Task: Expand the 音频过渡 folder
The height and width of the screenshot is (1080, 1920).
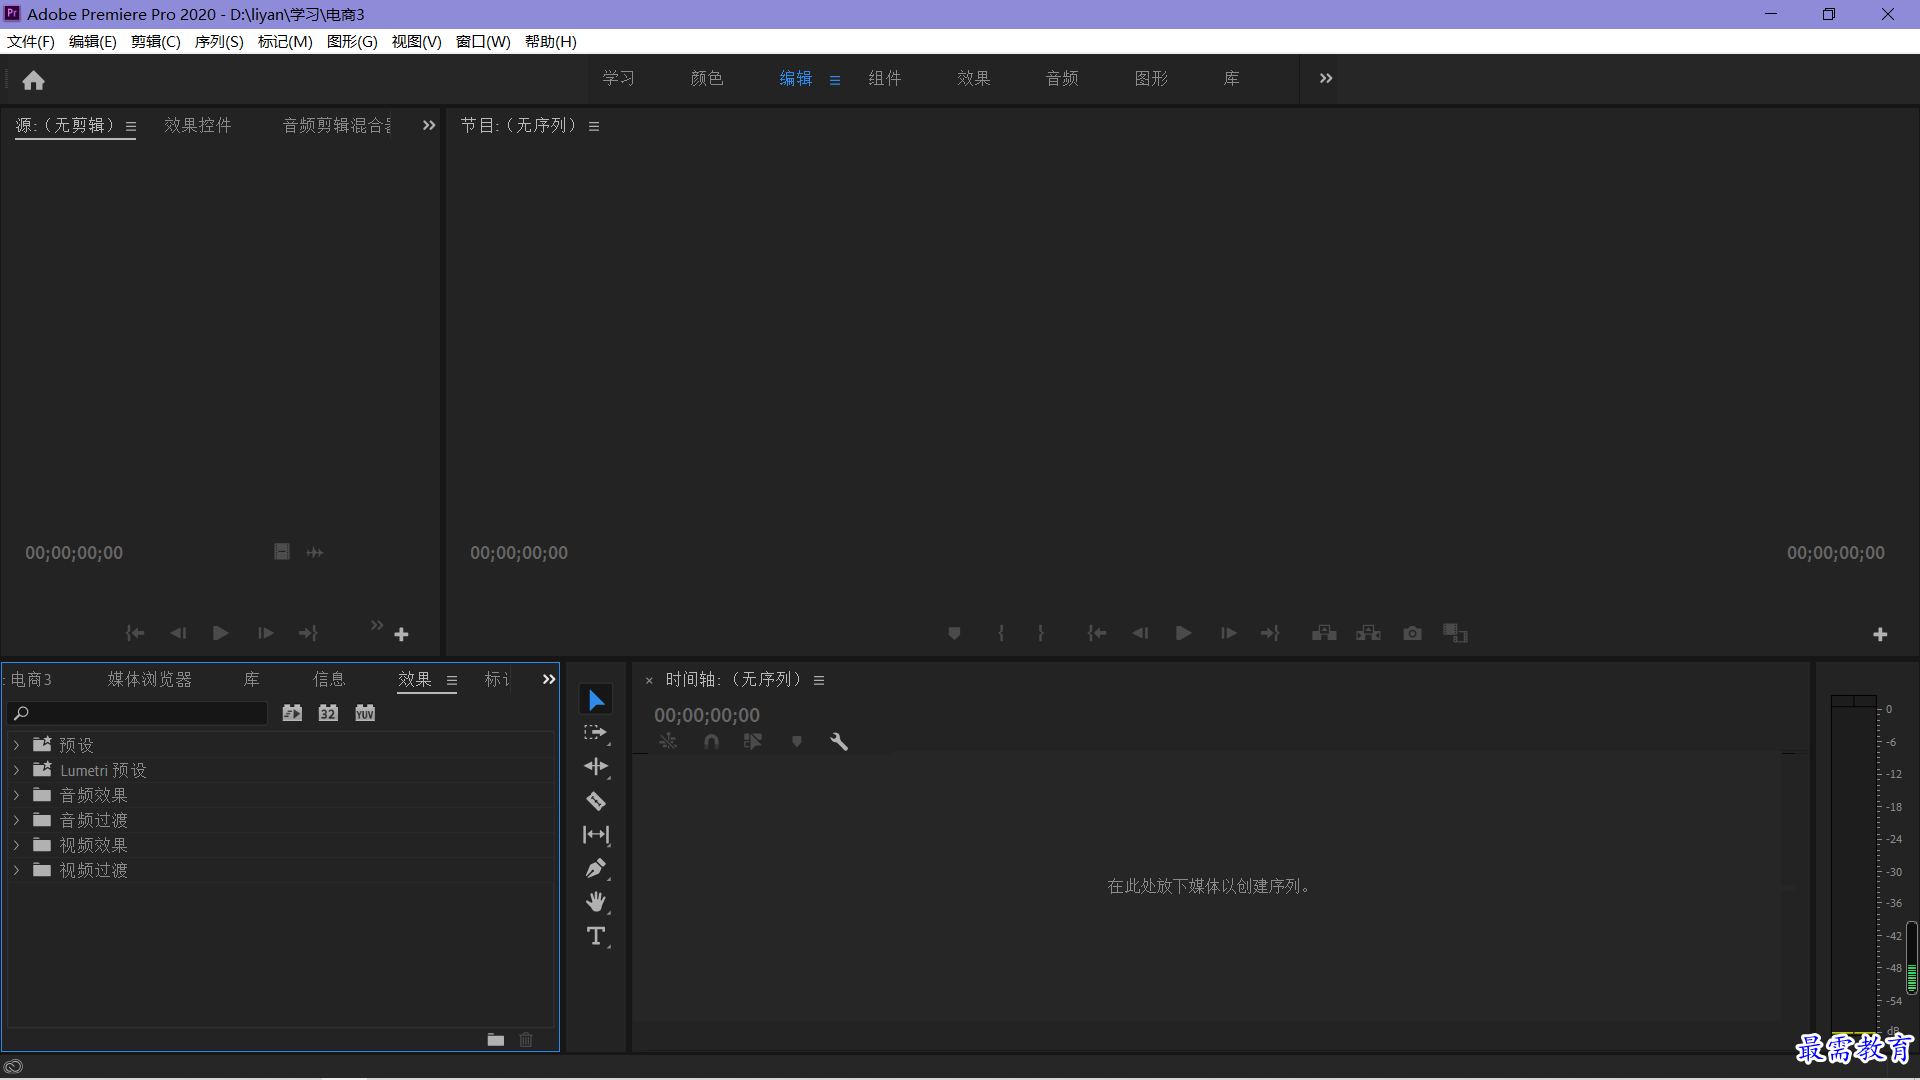Action: tap(16, 820)
